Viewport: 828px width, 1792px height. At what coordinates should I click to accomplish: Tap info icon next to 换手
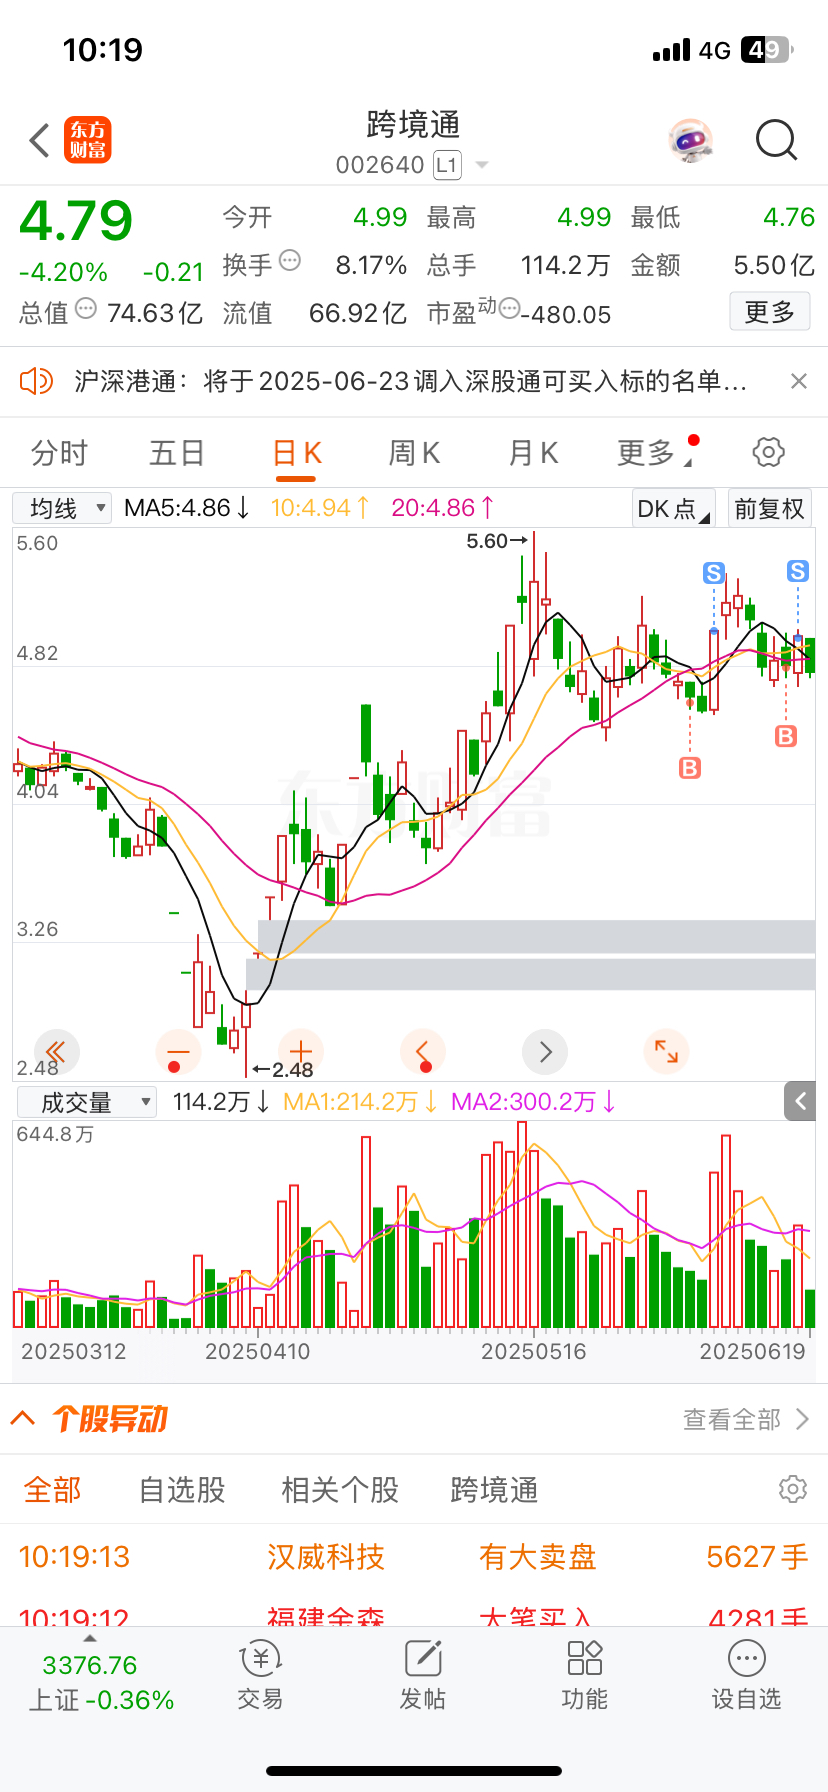(290, 261)
